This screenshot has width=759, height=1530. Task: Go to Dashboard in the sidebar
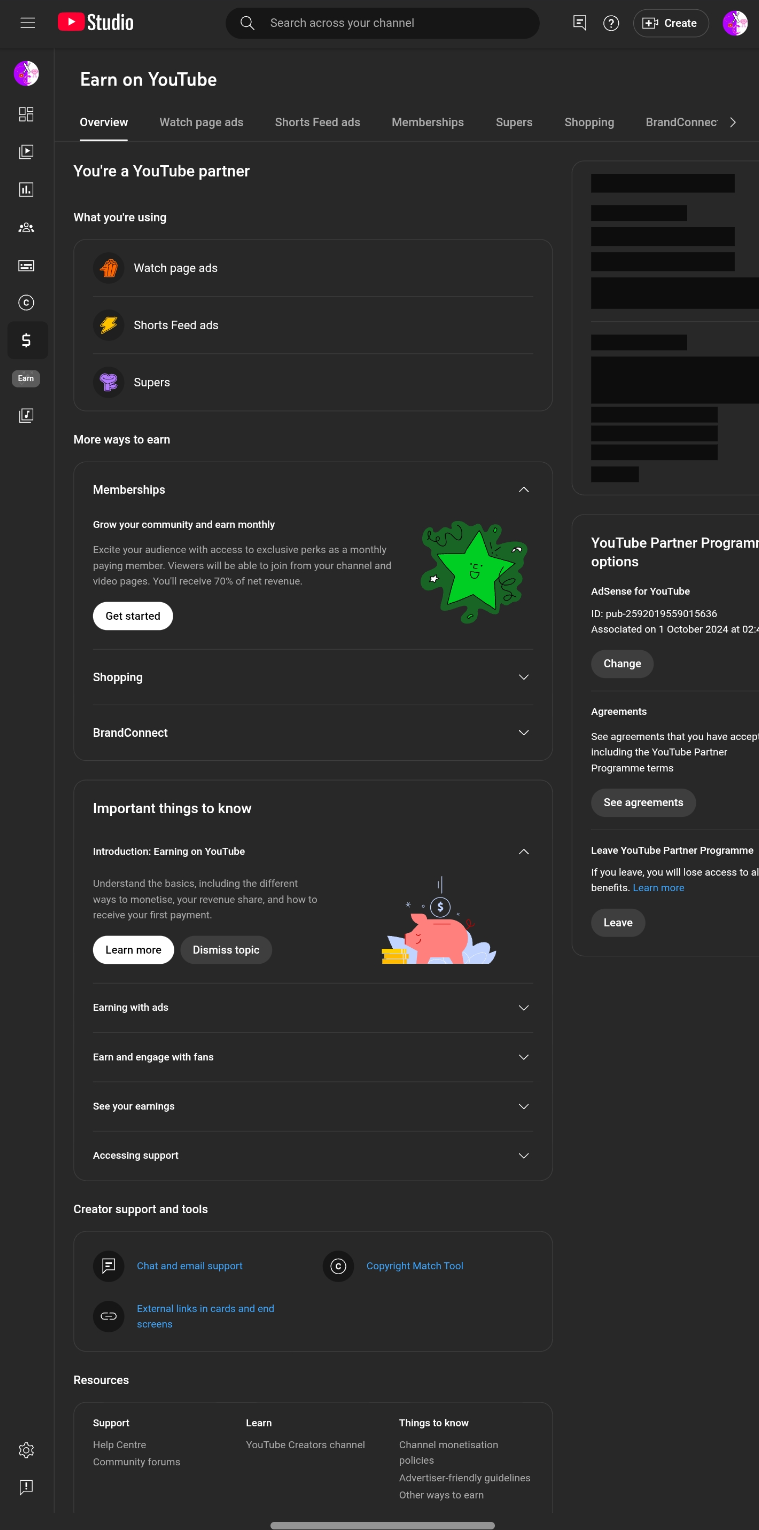(26, 114)
